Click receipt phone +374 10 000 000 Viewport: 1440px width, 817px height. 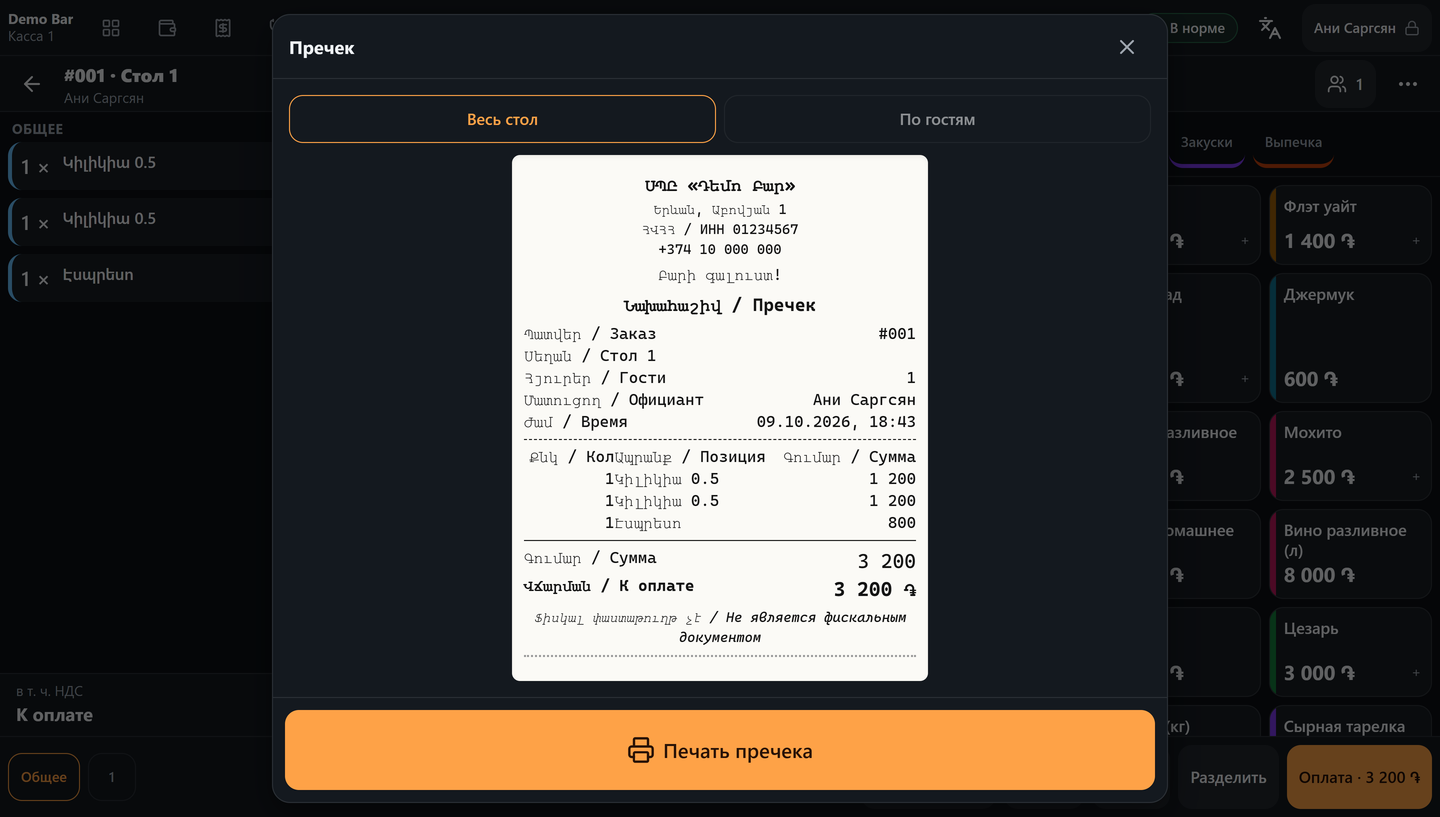720,250
